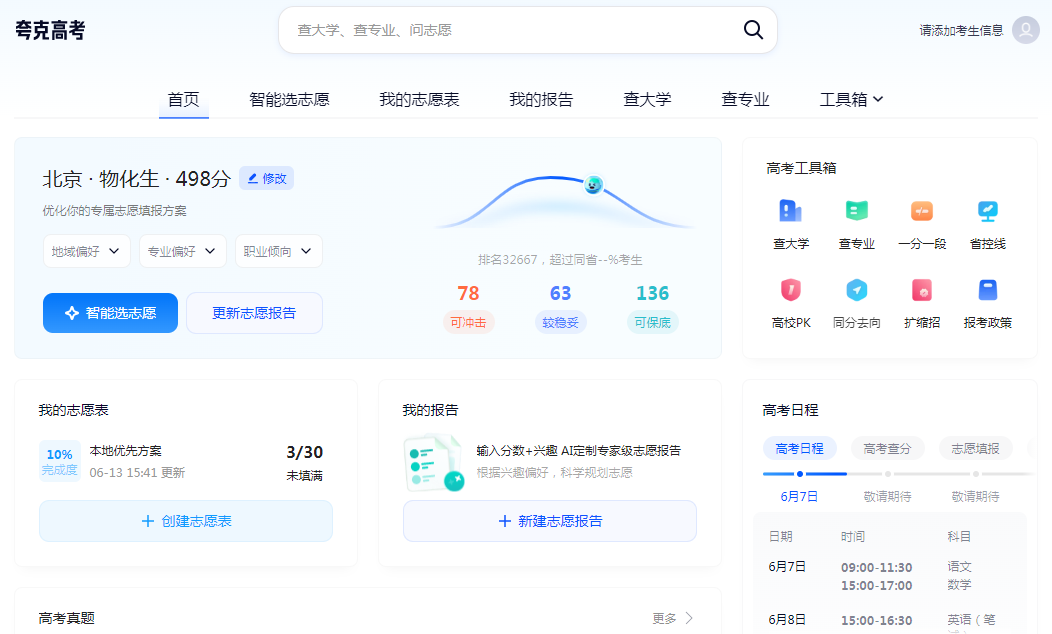
Task: Click the 夸克高考 logo
Action: pyautogui.click(x=50, y=30)
